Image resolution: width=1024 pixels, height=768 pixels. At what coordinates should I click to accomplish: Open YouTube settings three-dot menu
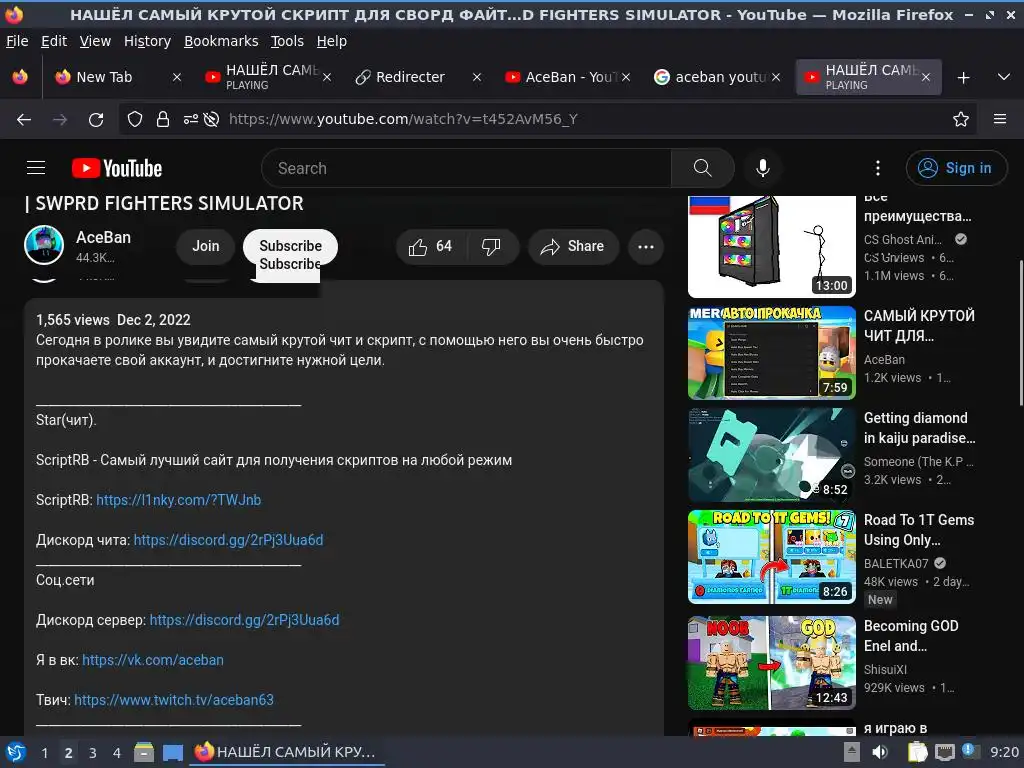pos(878,168)
